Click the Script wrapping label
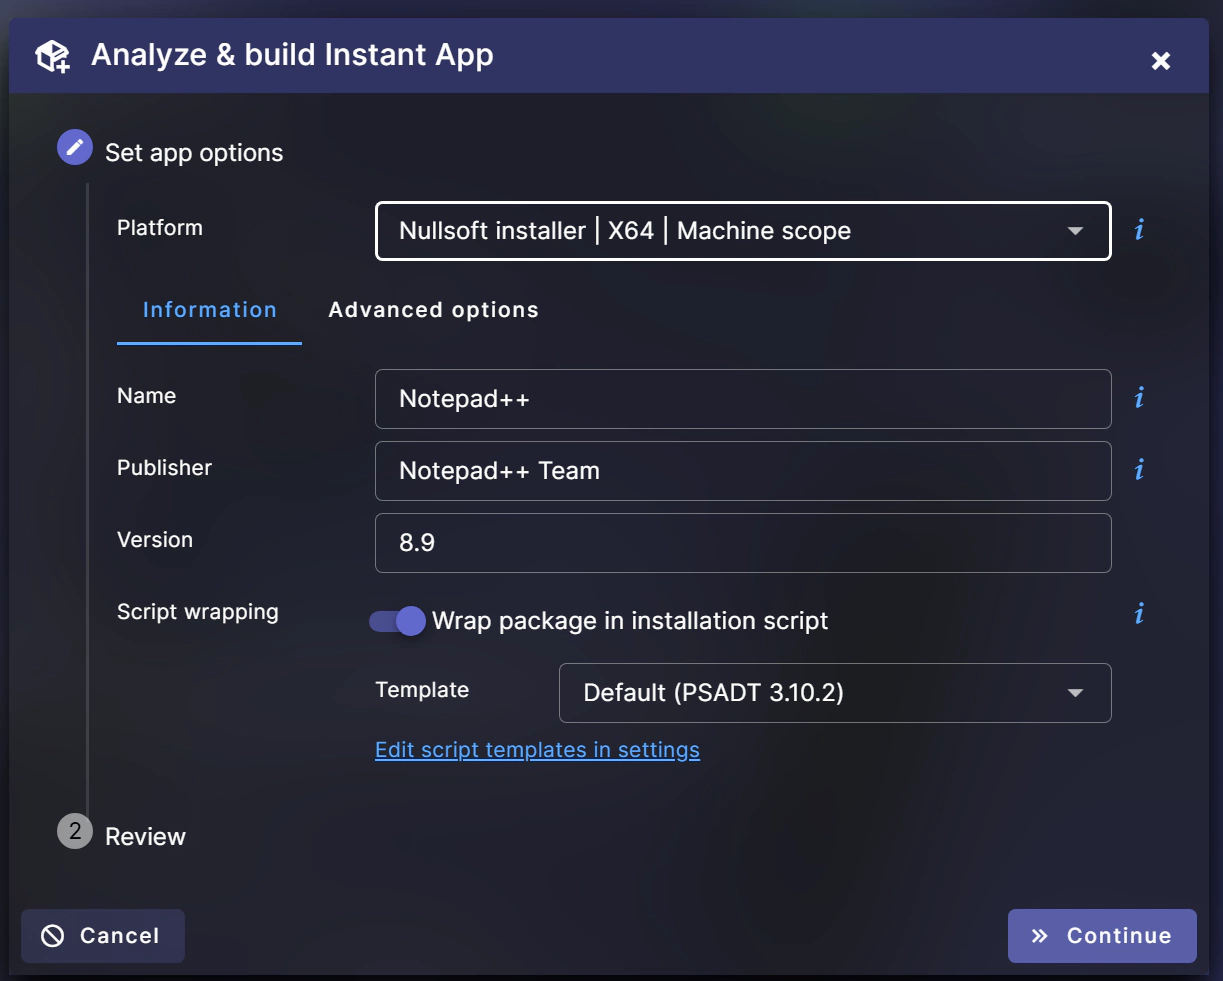 click(198, 612)
